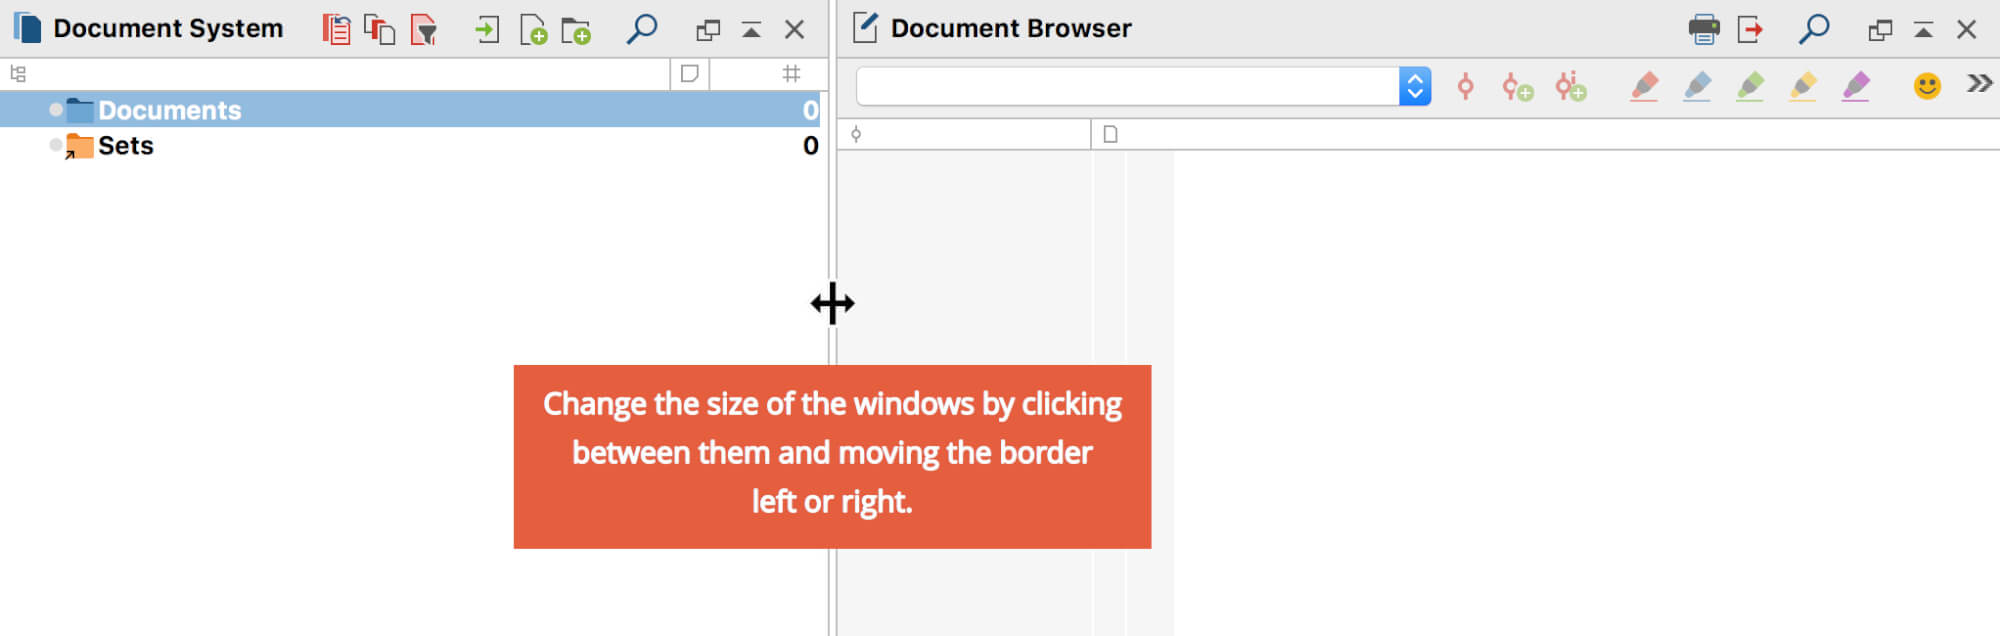Close the Document System panel
The width and height of the screenshot is (2000, 636).
click(794, 30)
